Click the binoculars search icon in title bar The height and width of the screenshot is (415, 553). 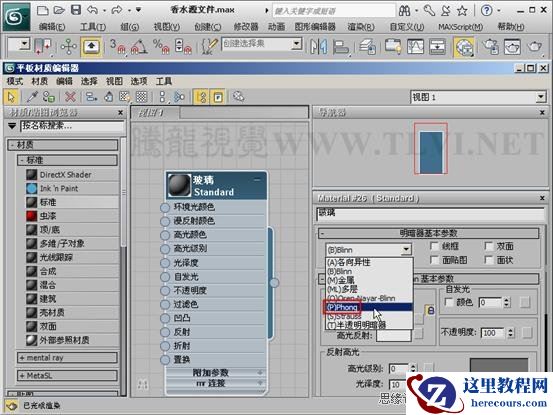tap(405, 11)
